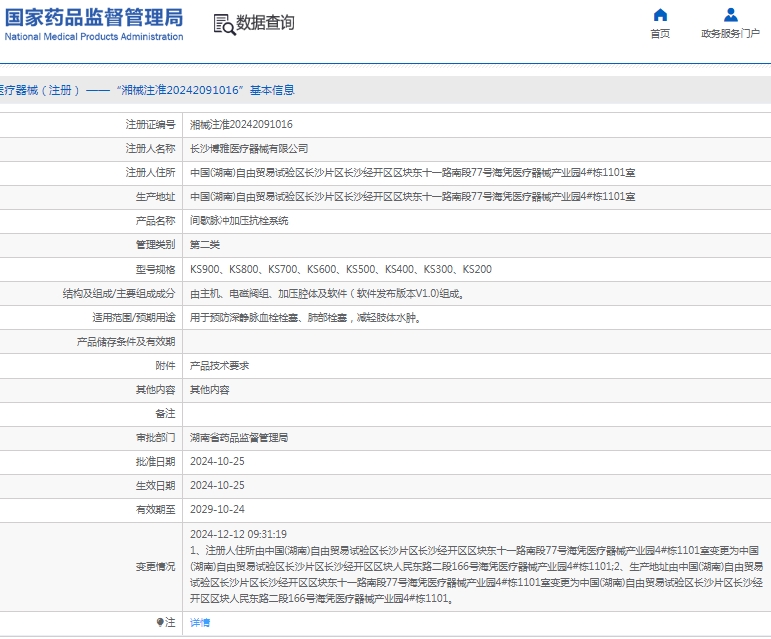Click the 注册证编号 field label
Image resolution: width=771 pixels, height=639 pixels.
[x=150, y=124]
